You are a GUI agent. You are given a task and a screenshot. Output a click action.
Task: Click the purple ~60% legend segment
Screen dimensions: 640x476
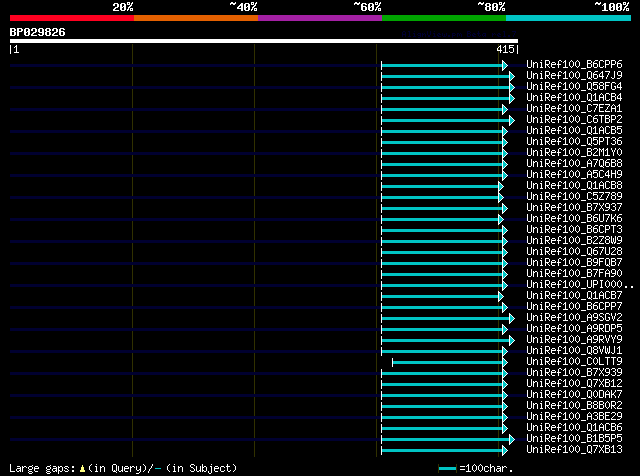(320, 18)
